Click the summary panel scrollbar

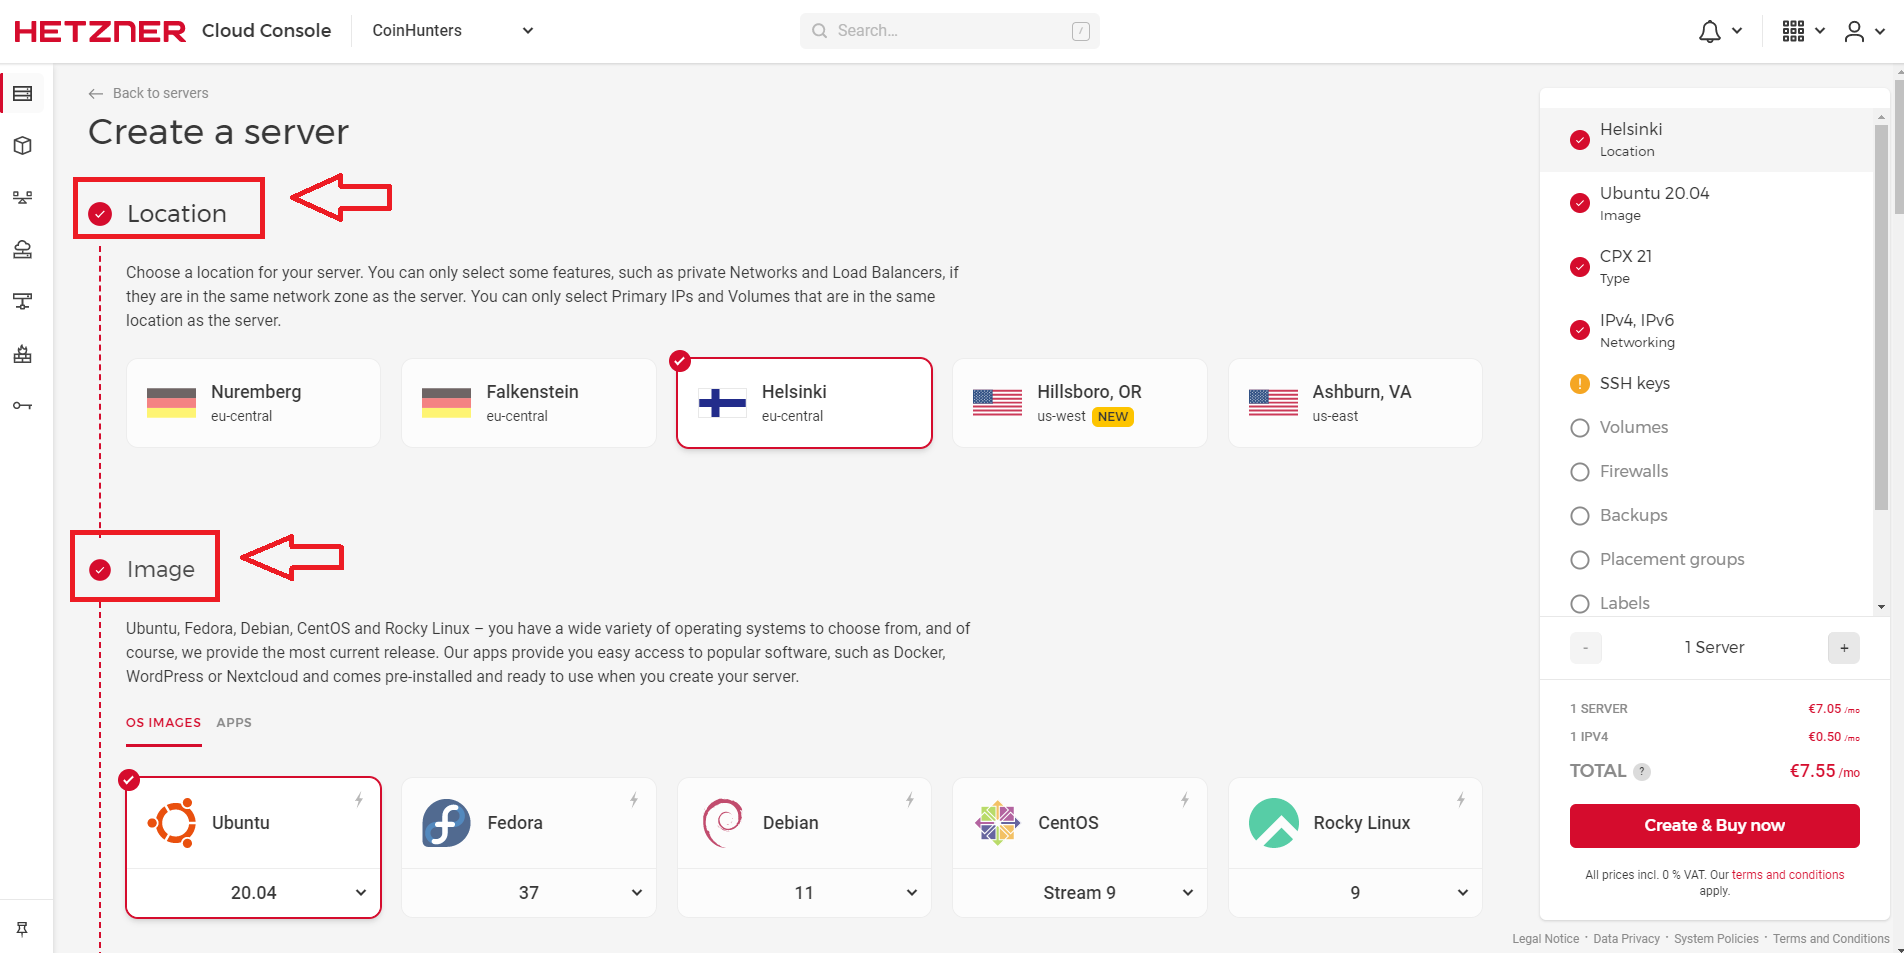1881,316
